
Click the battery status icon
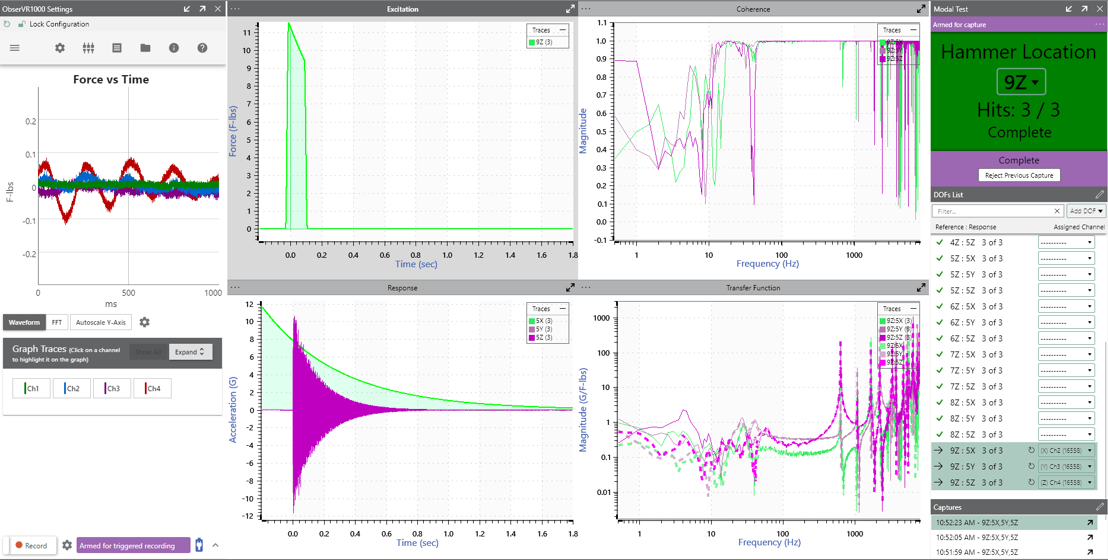pyautogui.click(x=199, y=545)
